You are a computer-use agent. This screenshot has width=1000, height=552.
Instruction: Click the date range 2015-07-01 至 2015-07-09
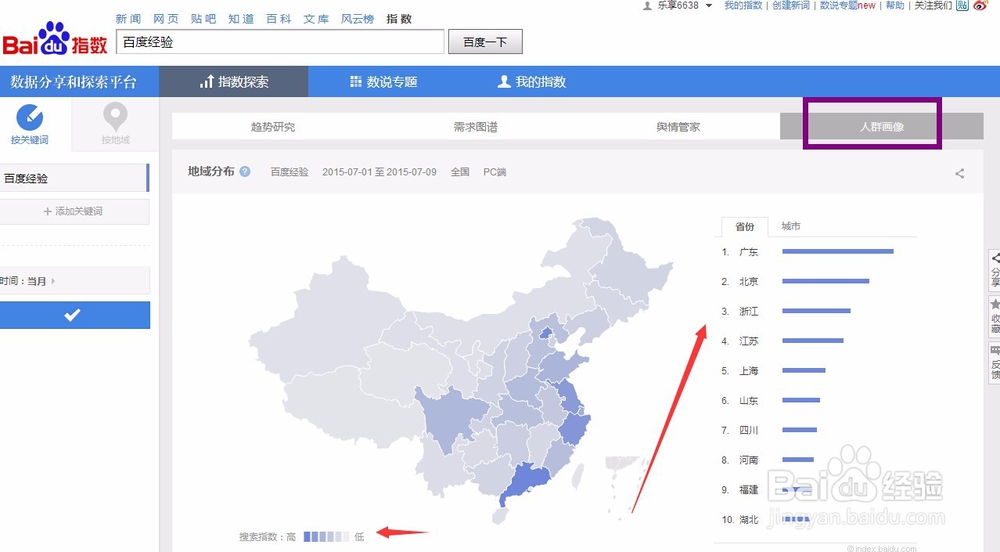click(x=379, y=172)
